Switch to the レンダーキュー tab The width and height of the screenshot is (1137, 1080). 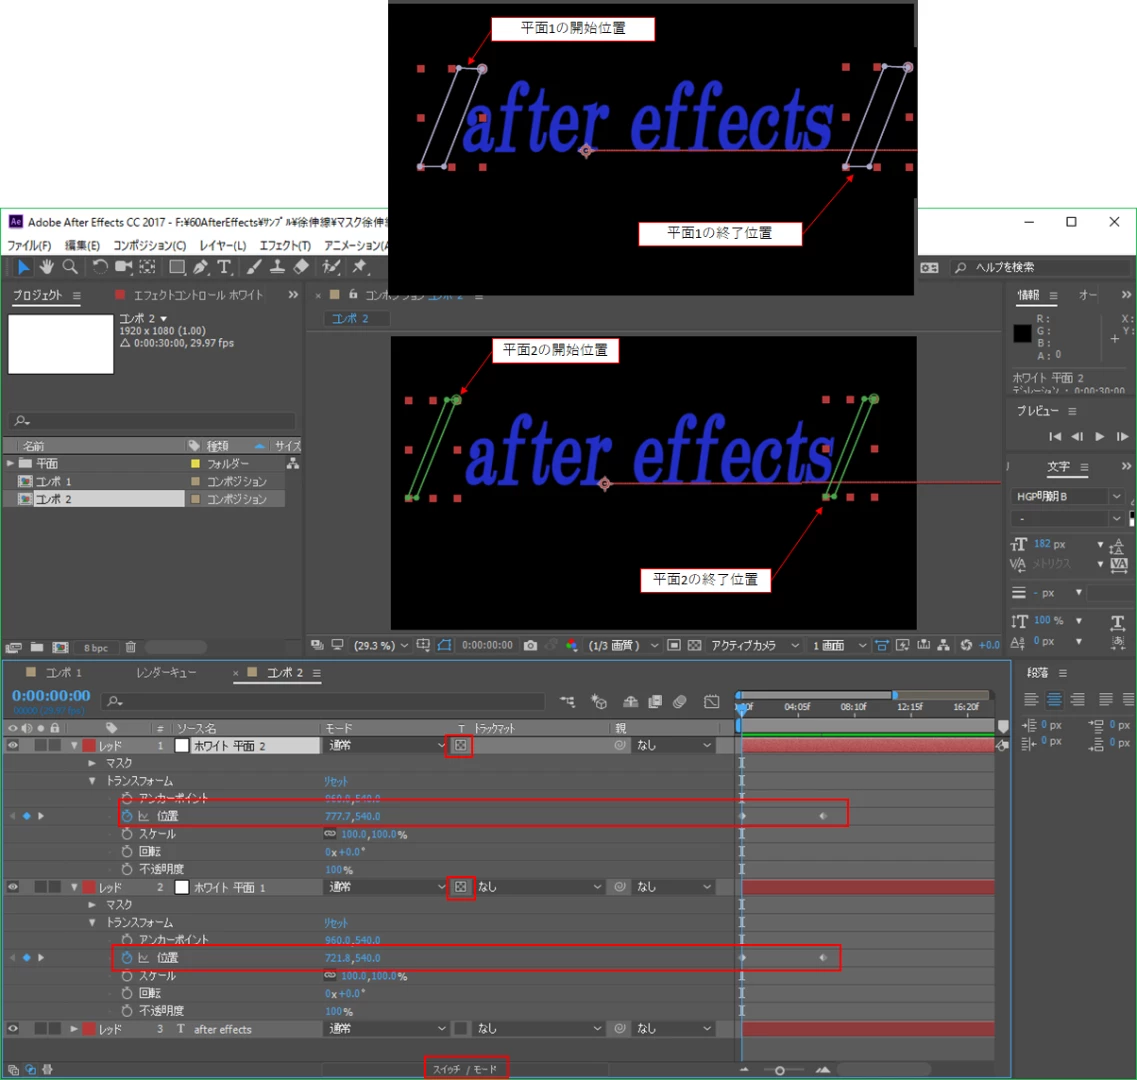pos(166,672)
